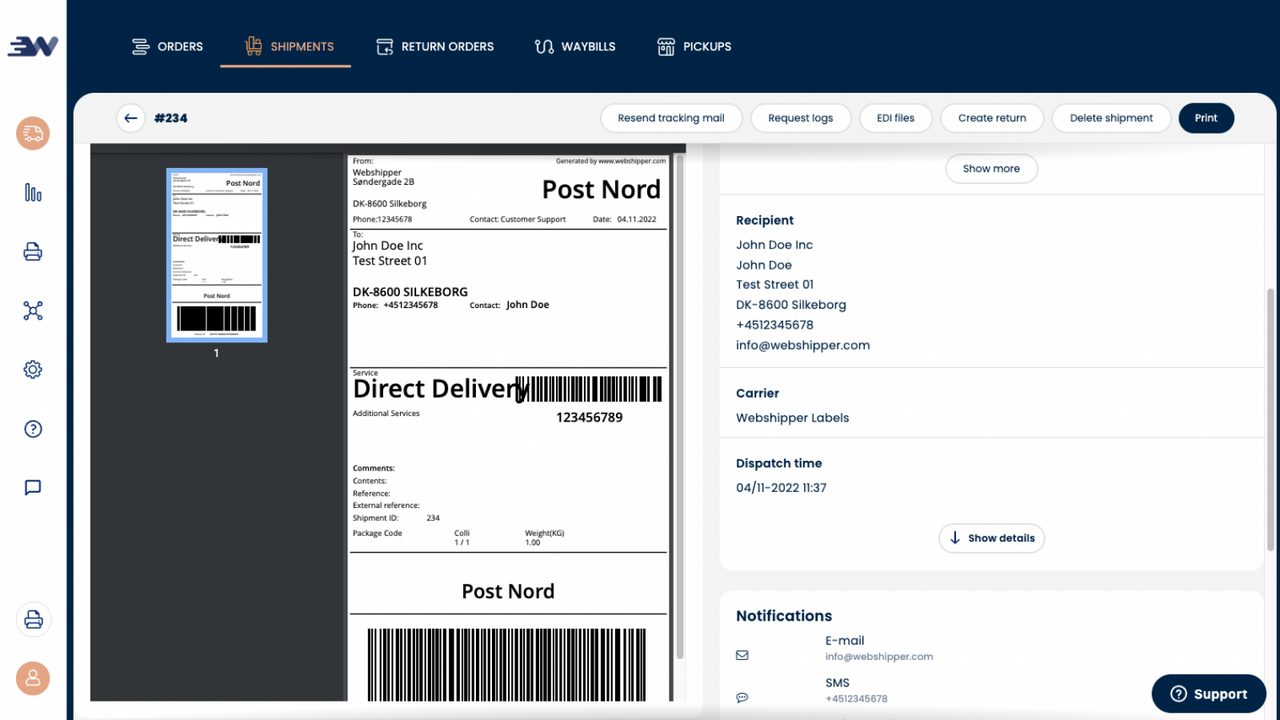Open the Orders tab
The image size is (1280, 720).
click(168, 46)
